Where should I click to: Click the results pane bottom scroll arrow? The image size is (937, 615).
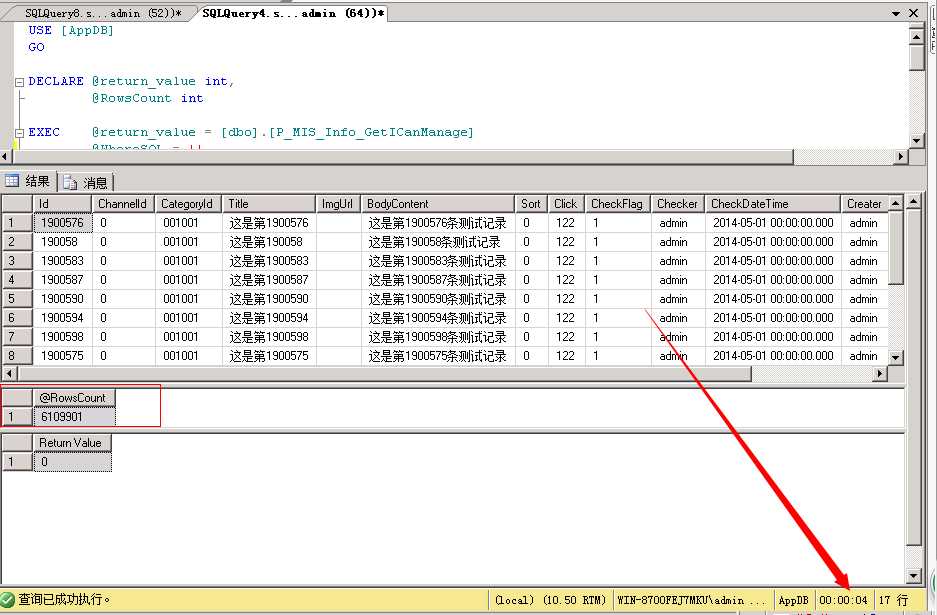[x=913, y=576]
